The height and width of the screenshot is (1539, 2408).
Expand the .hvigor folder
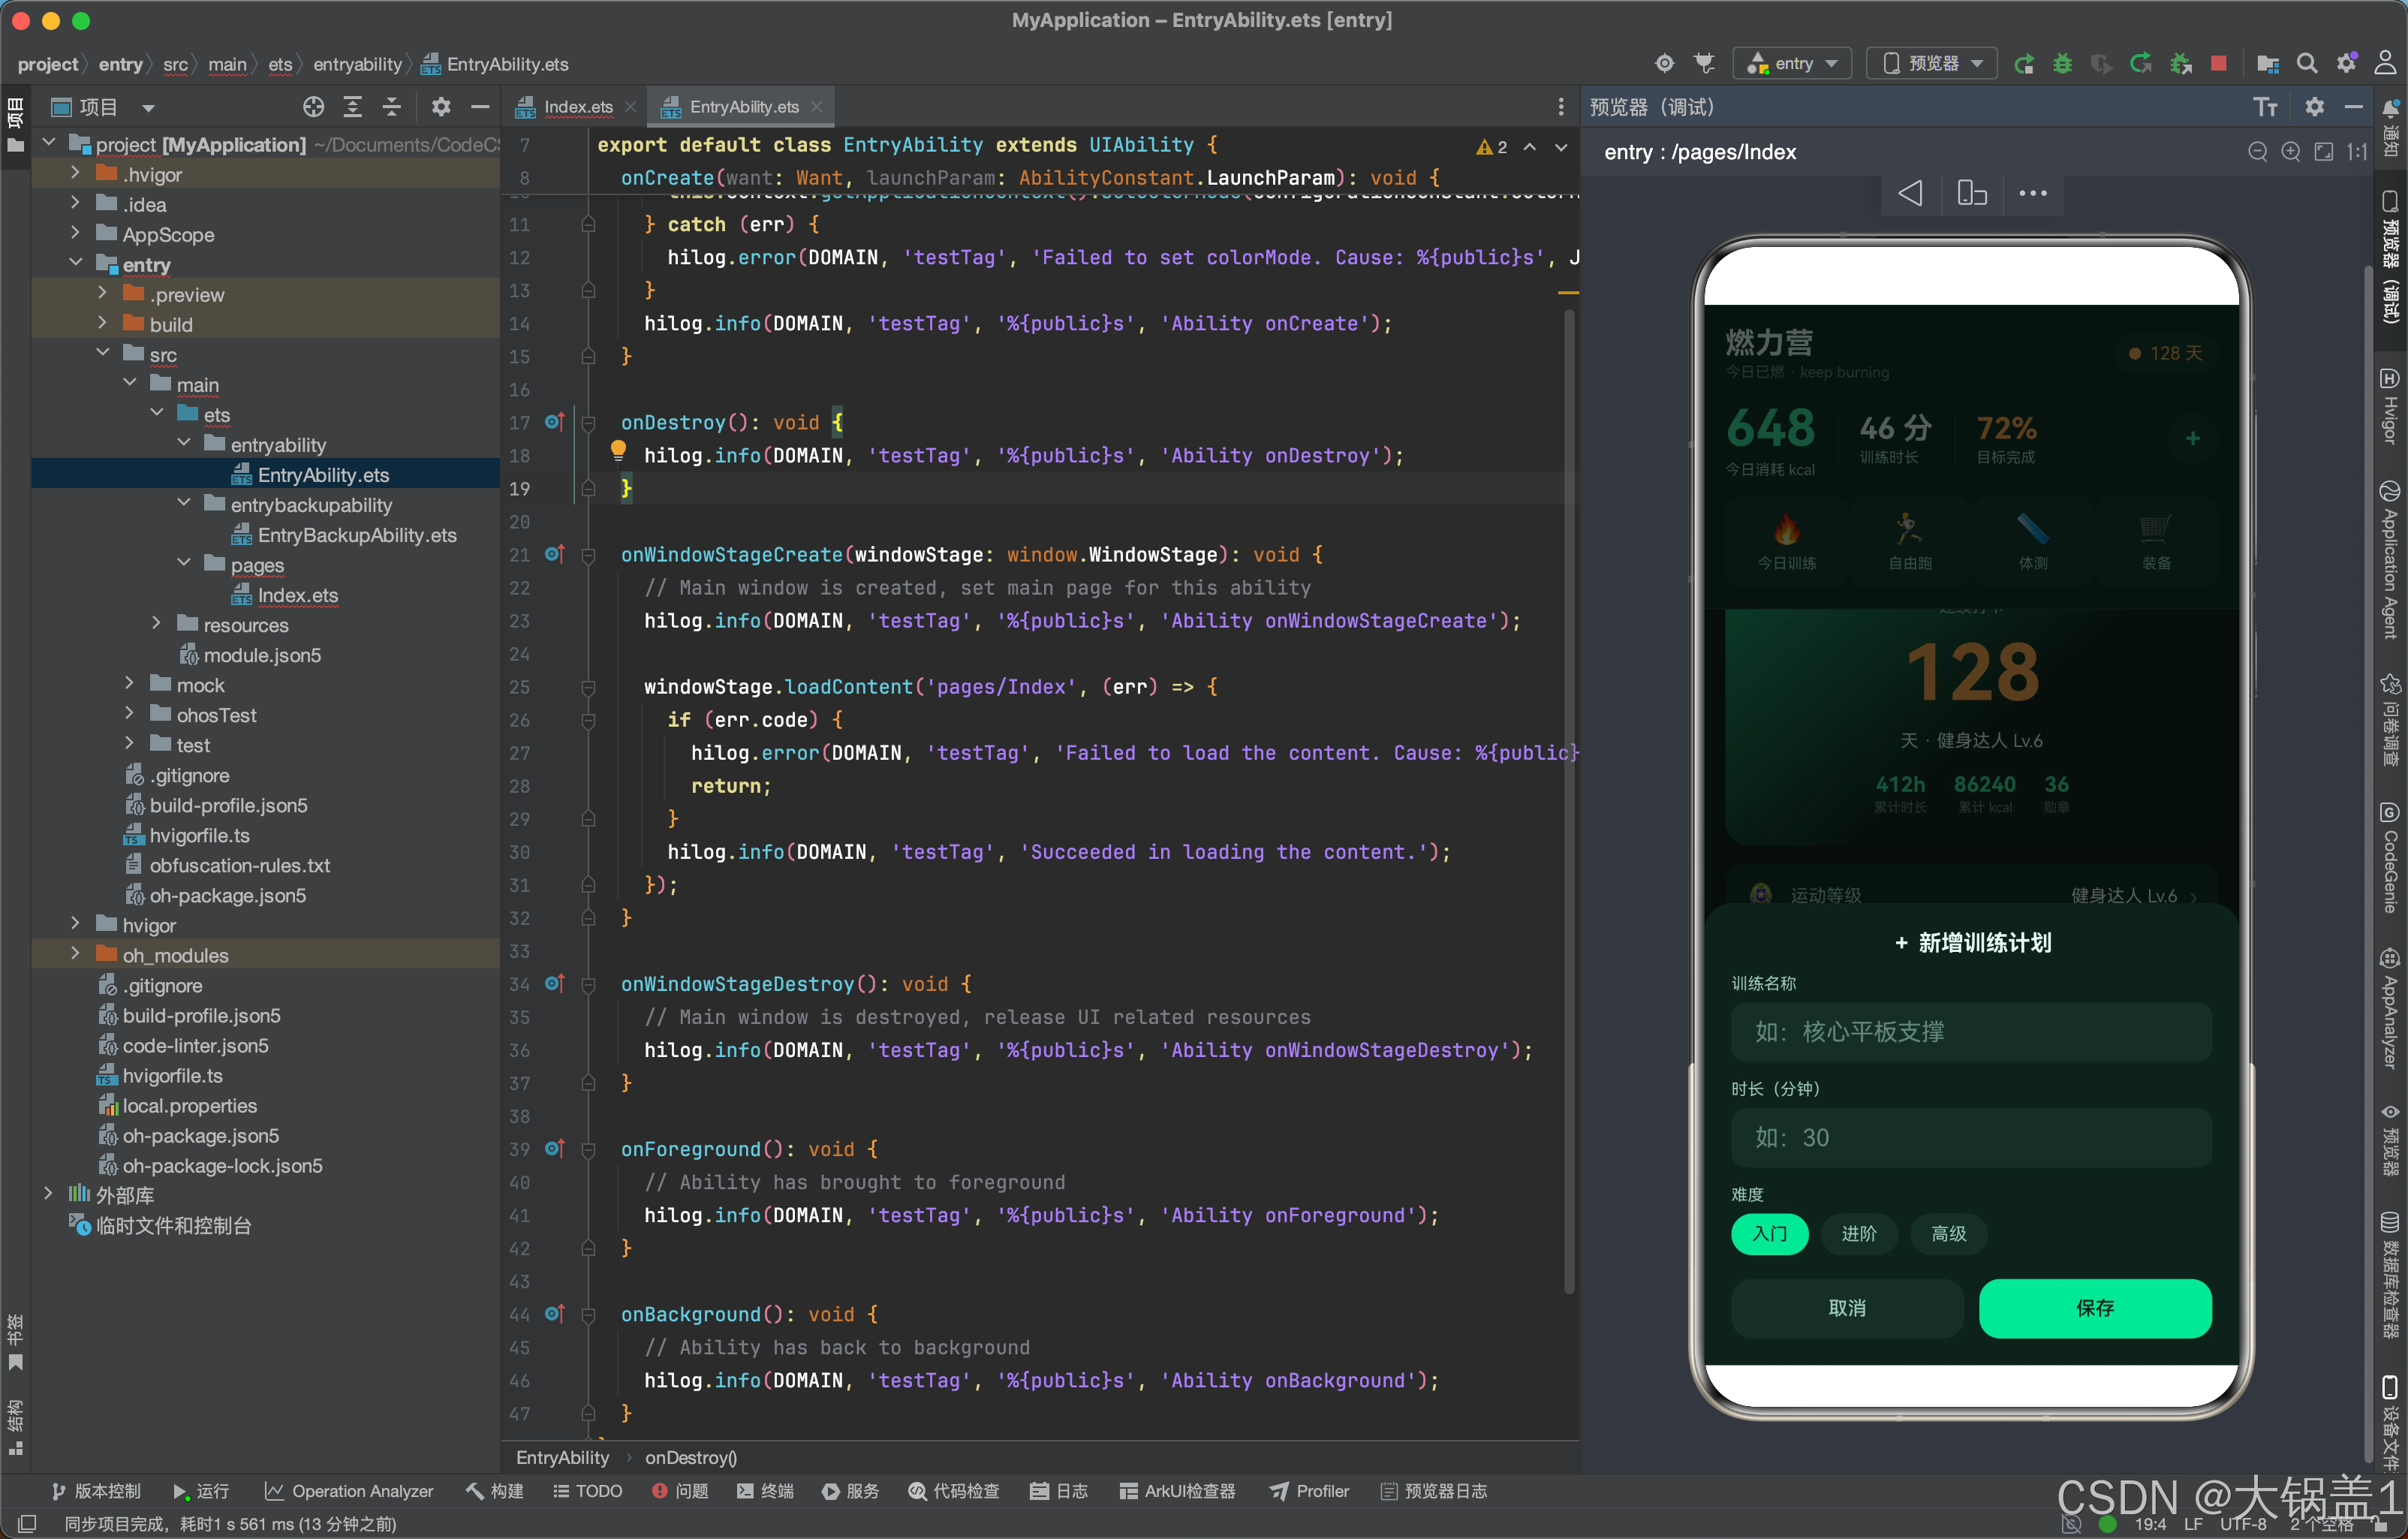point(75,173)
